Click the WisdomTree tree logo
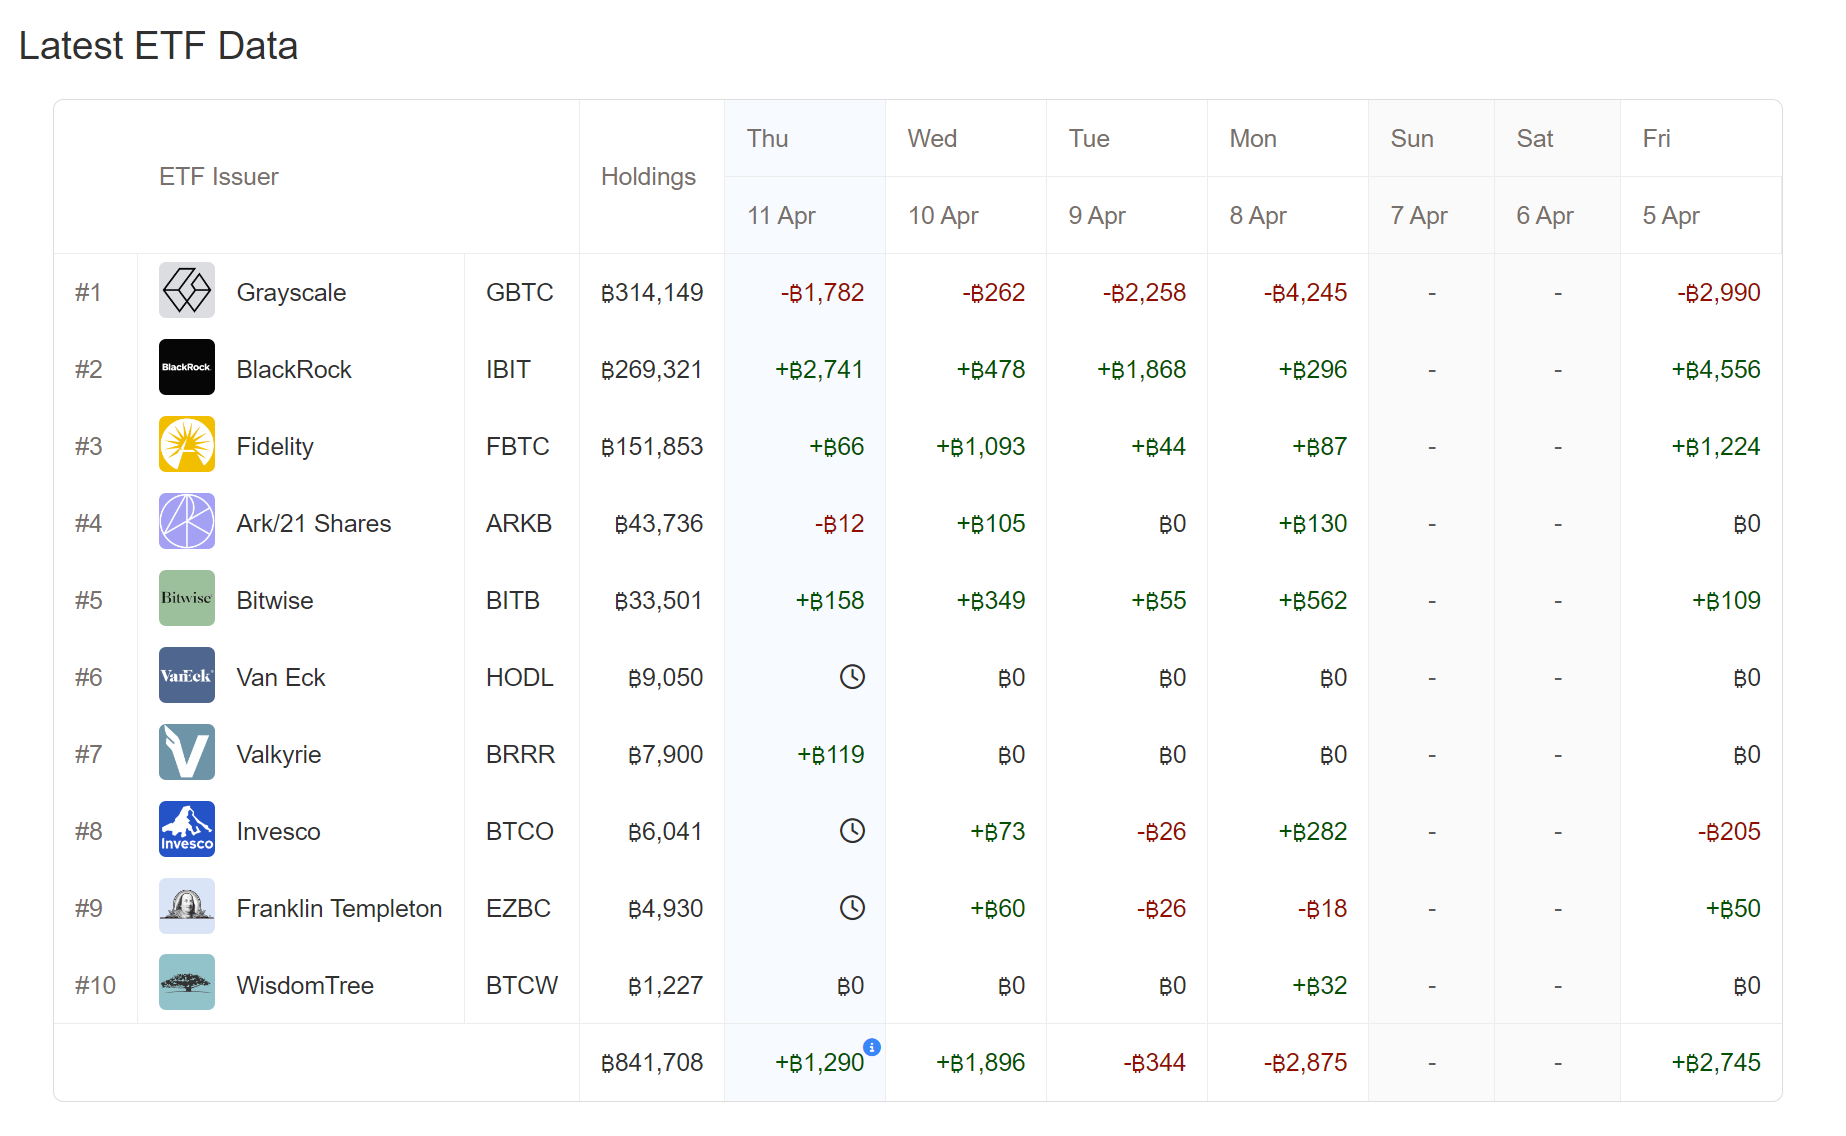The image size is (1846, 1136). pyautogui.click(x=187, y=984)
